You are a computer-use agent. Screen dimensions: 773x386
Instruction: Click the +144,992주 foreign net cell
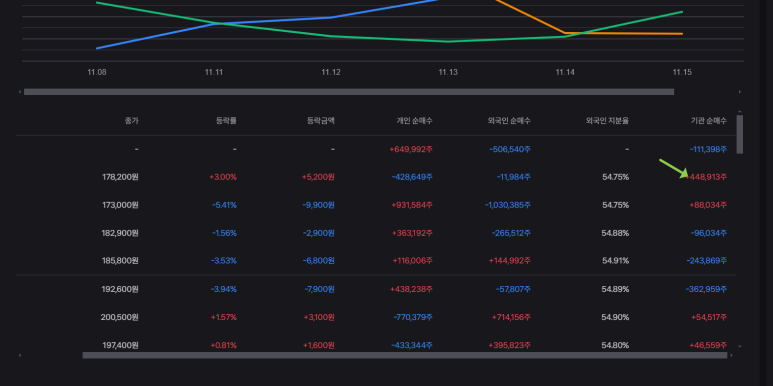click(510, 261)
